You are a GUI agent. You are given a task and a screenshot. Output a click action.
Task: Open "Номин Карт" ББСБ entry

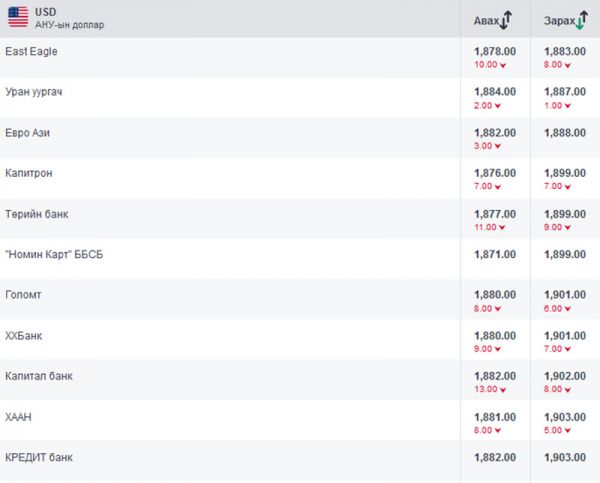pos(54,254)
